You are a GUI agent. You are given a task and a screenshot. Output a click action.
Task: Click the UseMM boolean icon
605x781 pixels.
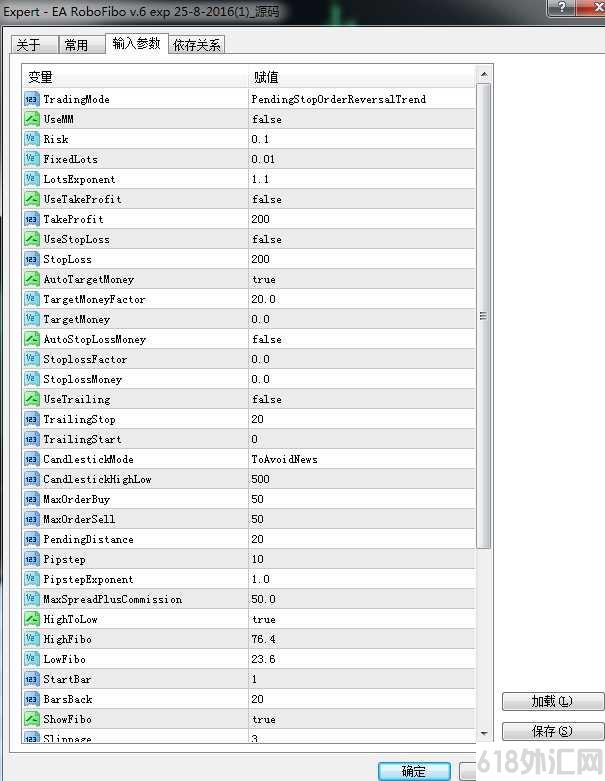[31, 119]
